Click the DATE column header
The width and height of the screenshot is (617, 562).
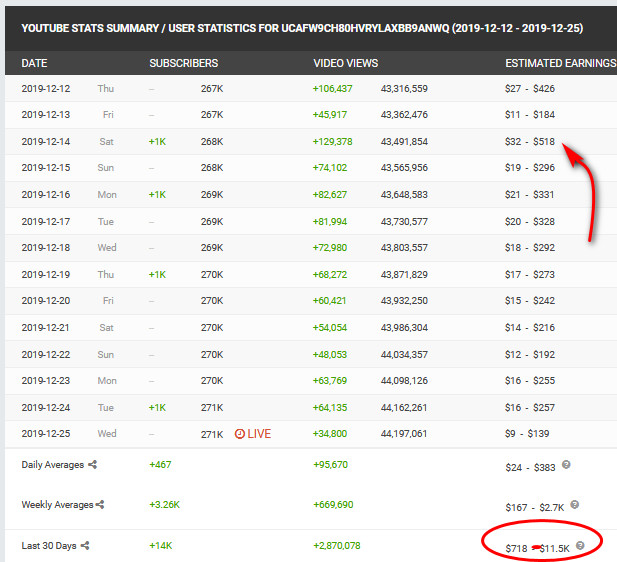coord(34,63)
